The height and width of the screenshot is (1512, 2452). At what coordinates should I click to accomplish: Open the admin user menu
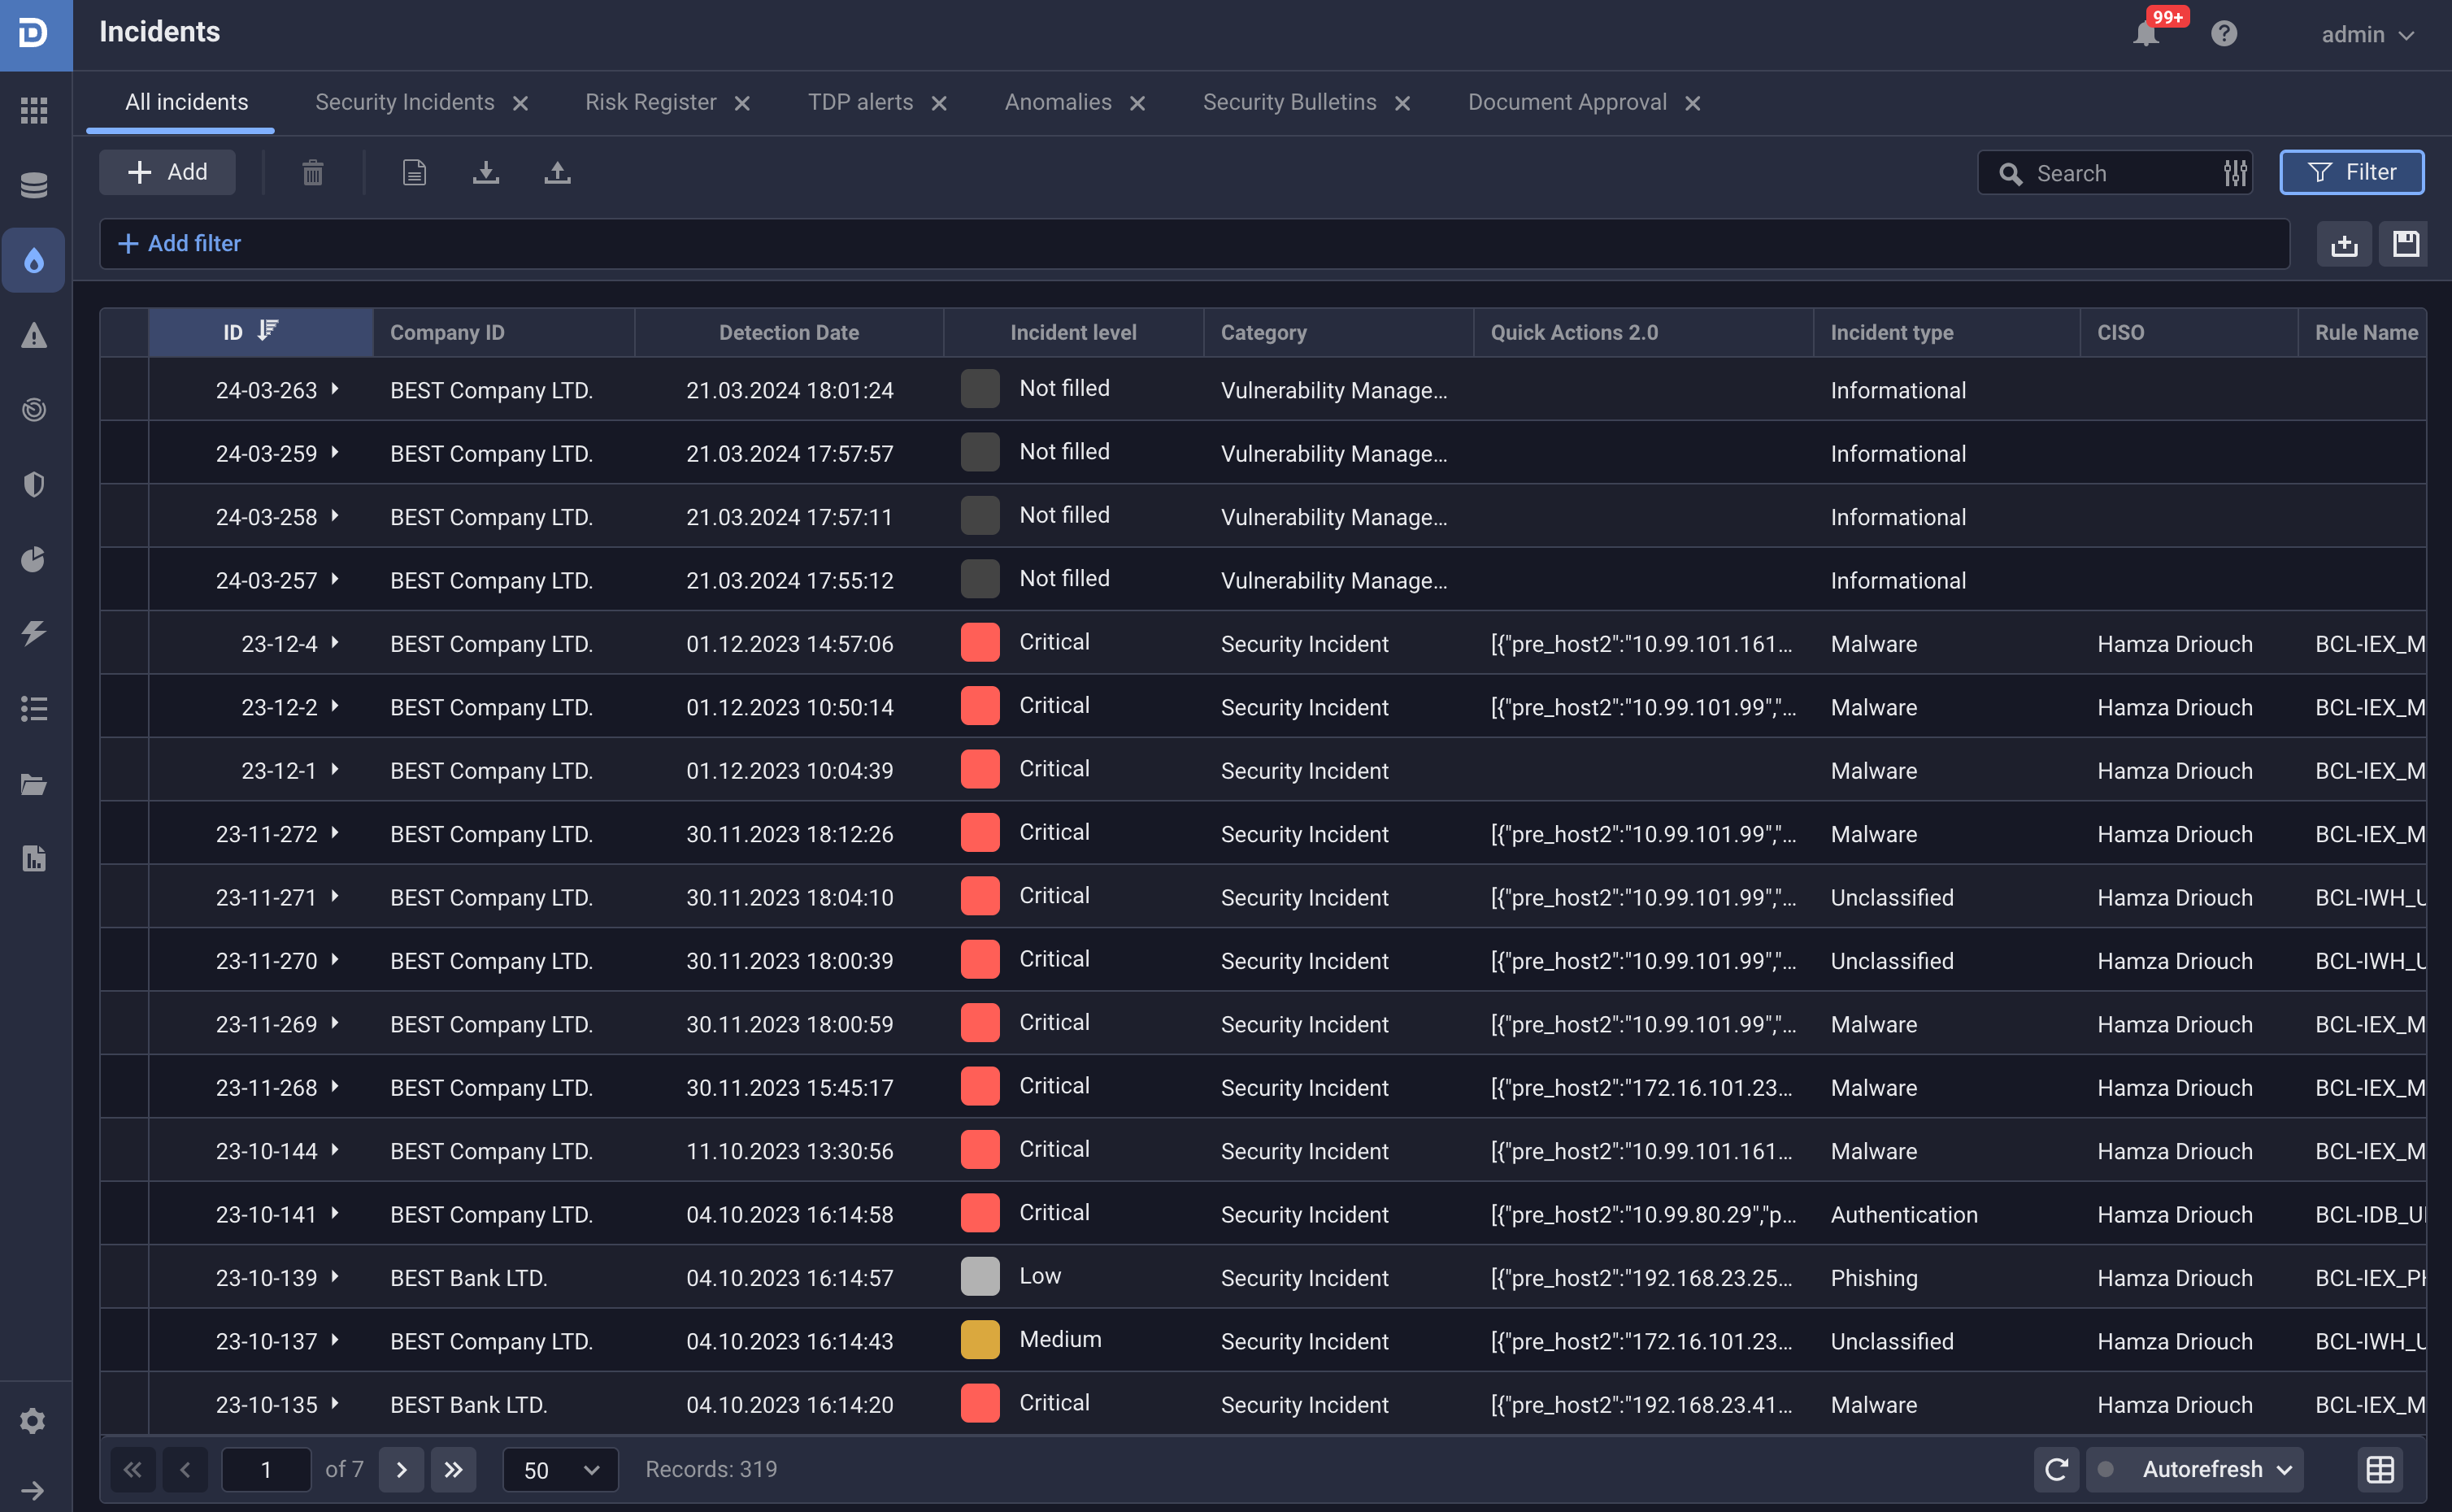point(2367,34)
